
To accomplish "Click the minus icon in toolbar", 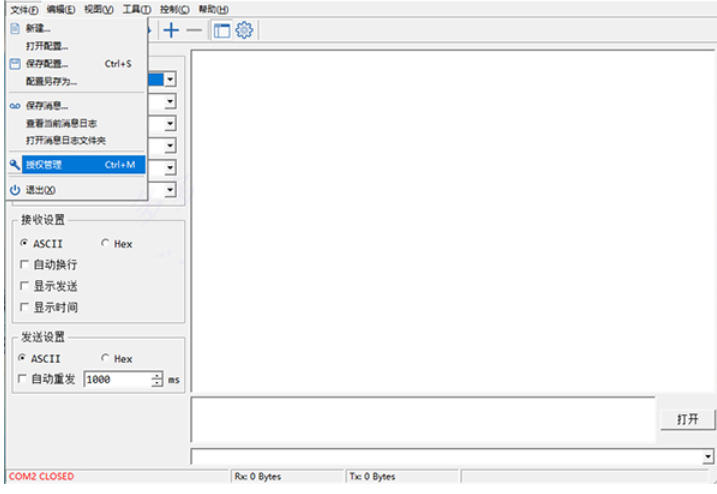I will click(x=194, y=30).
